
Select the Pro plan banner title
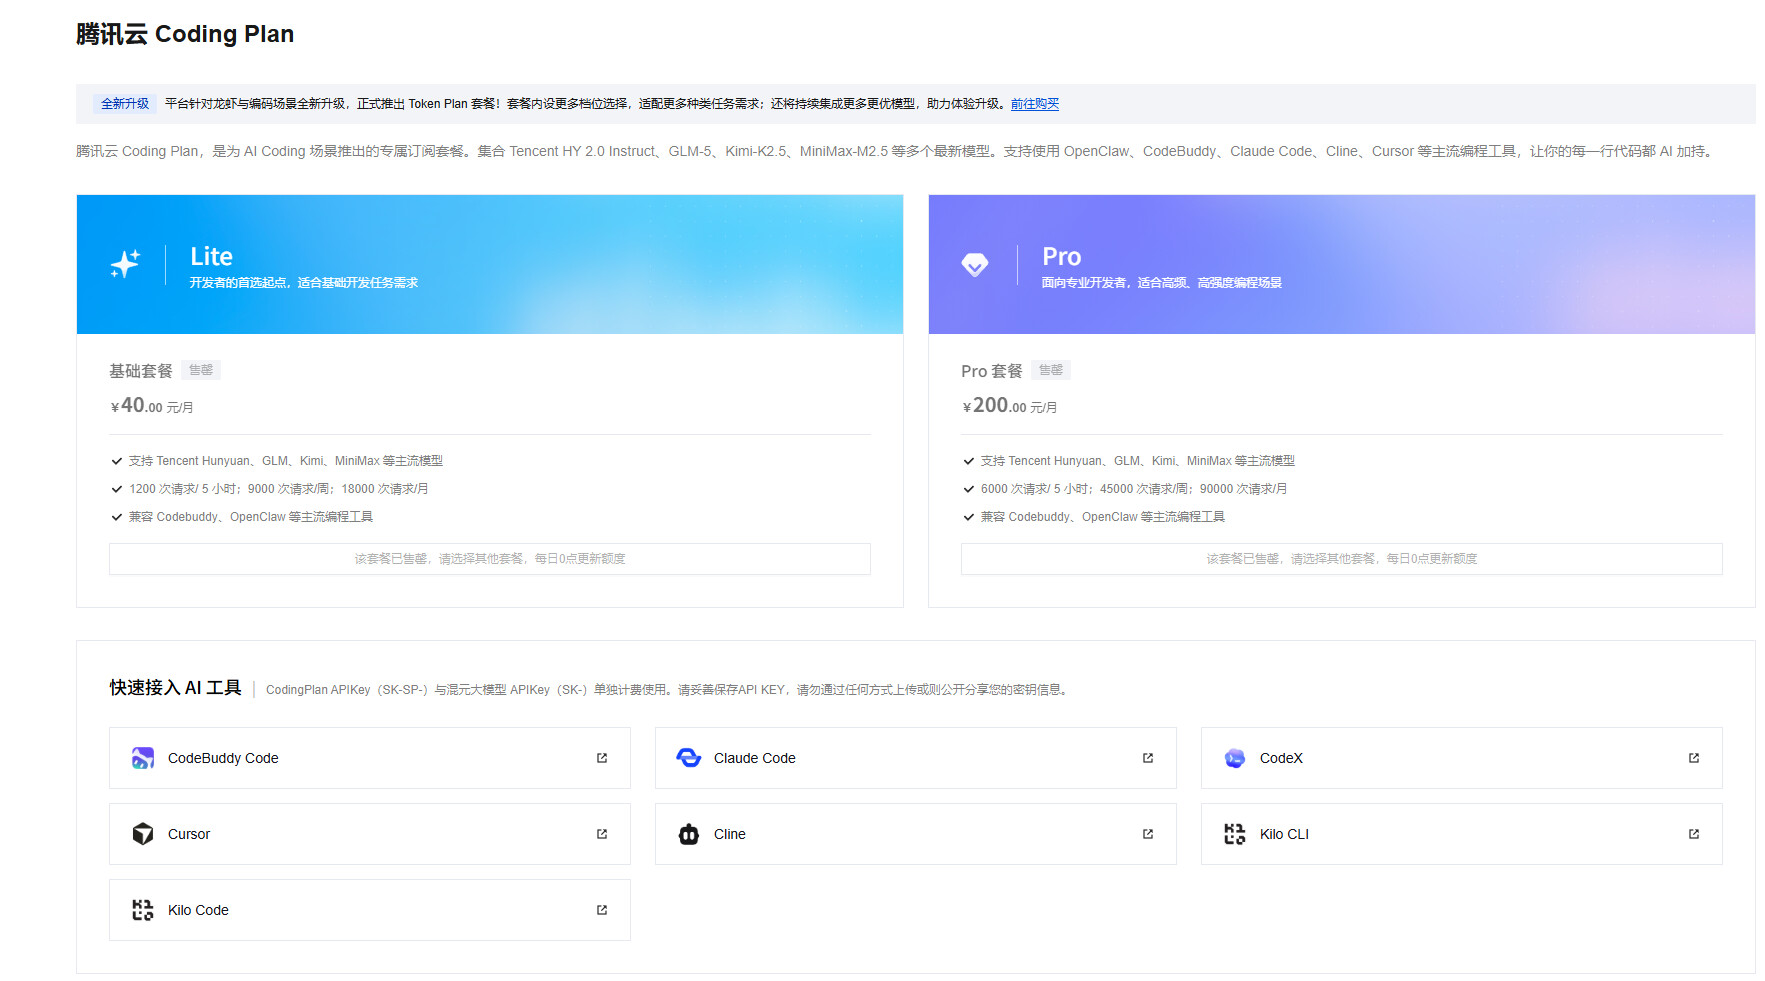[x=1061, y=257]
